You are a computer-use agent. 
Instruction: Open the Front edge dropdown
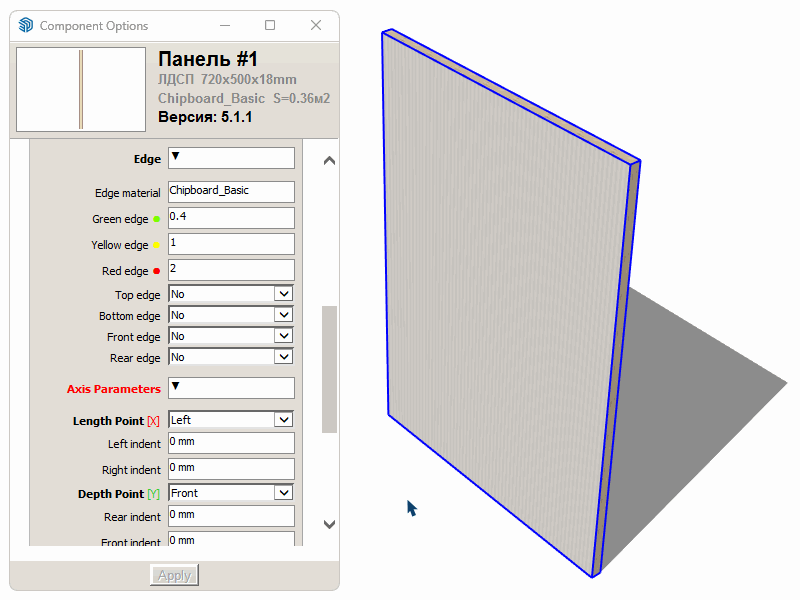(x=283, y=335)
